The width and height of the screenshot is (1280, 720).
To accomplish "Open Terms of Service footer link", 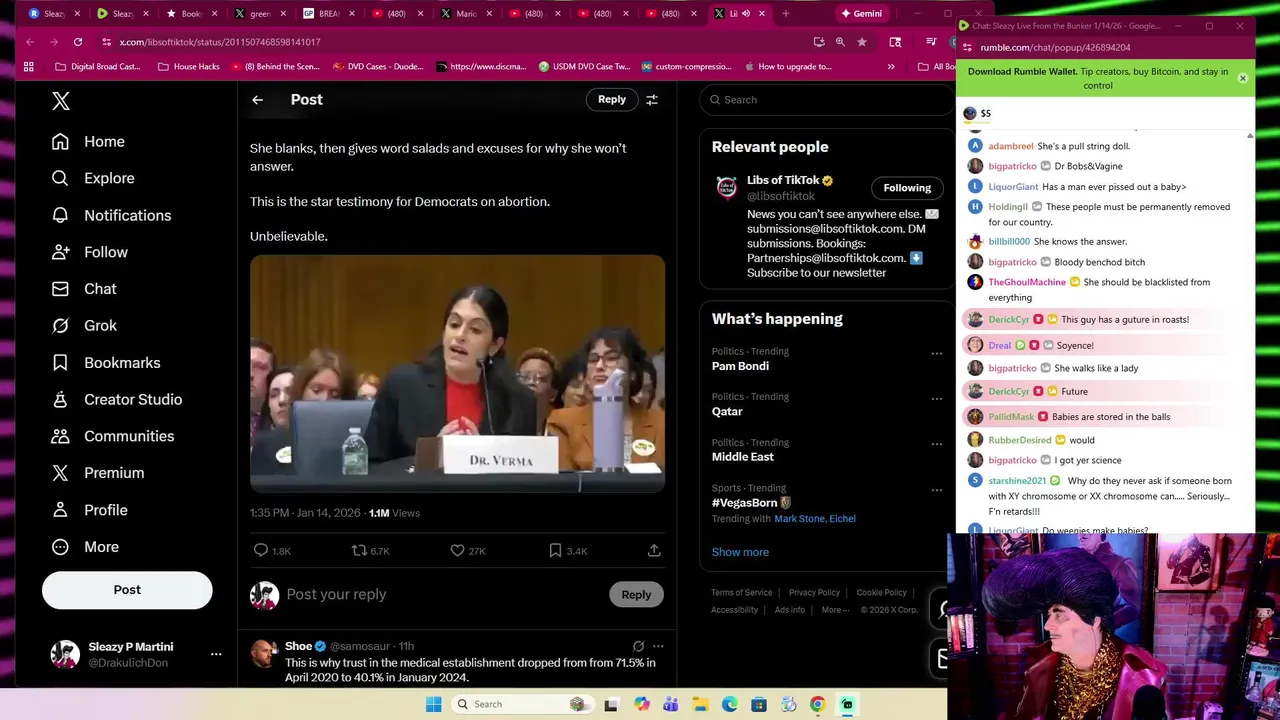I will tap(741, 593).
